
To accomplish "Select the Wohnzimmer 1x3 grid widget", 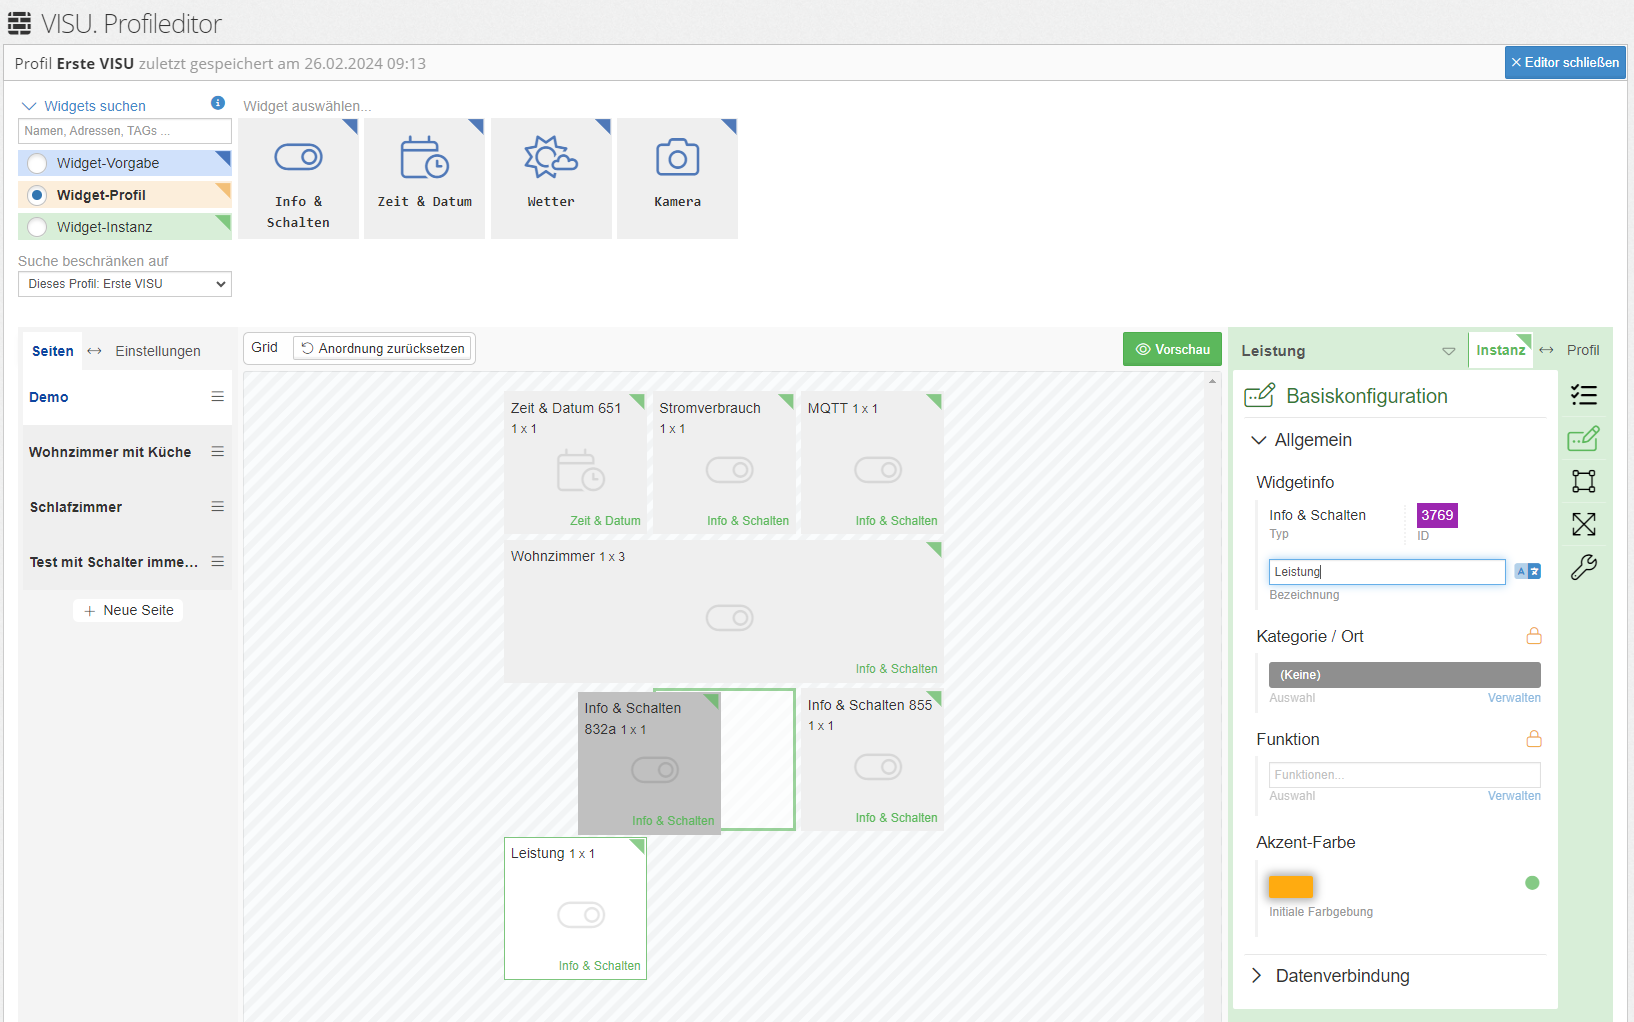I will point(724,611).
